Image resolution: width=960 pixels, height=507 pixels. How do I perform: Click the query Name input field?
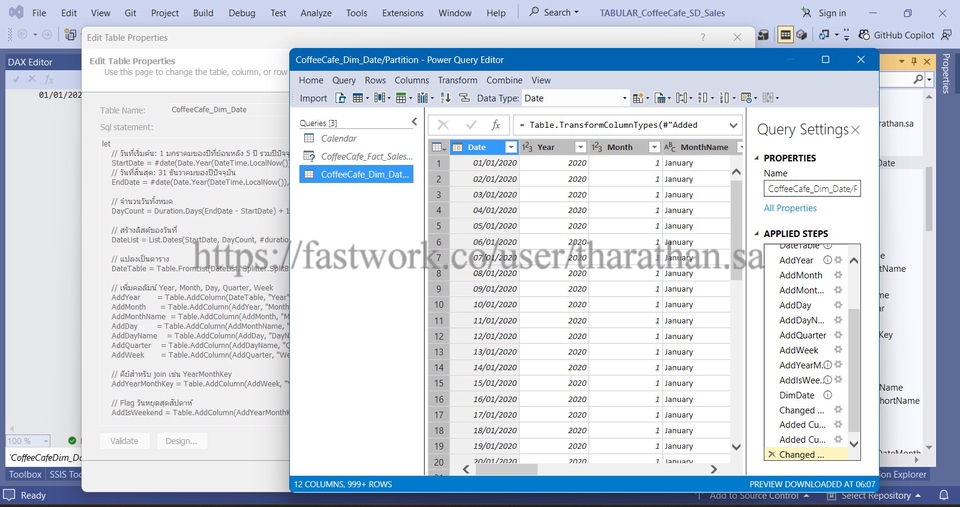coord(811,188)
